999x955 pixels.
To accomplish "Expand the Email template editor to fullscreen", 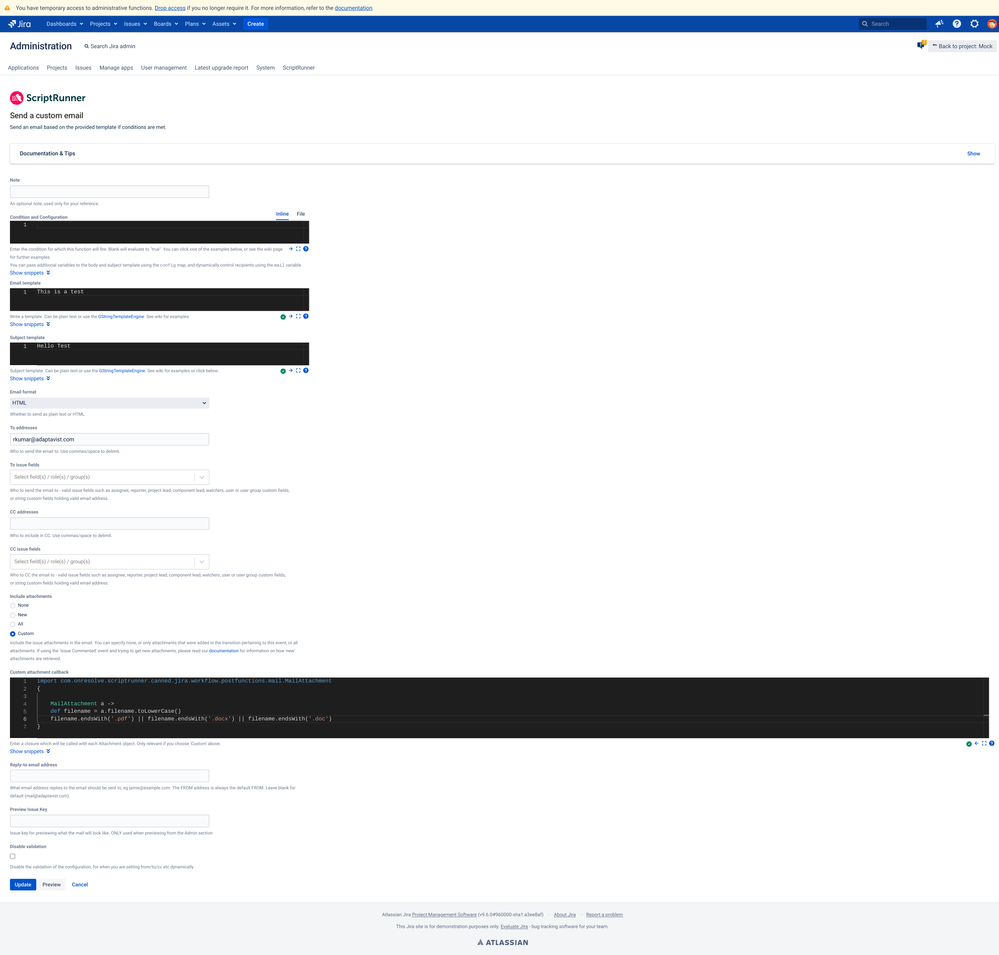I will [298, 316].
